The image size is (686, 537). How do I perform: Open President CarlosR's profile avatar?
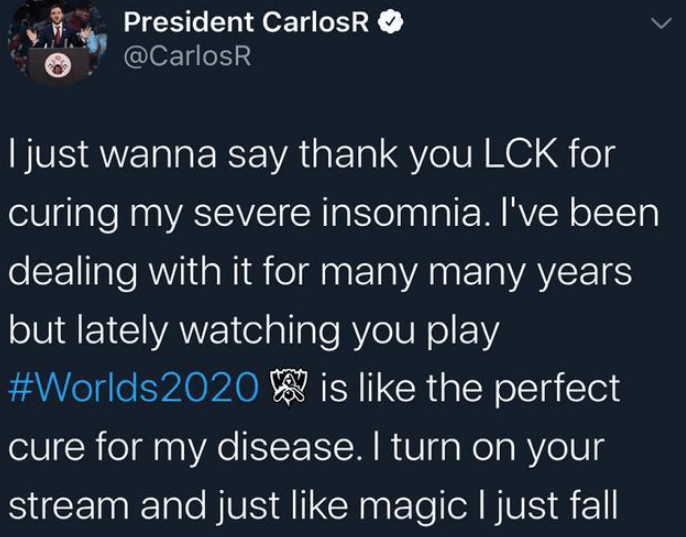point(56,45)
